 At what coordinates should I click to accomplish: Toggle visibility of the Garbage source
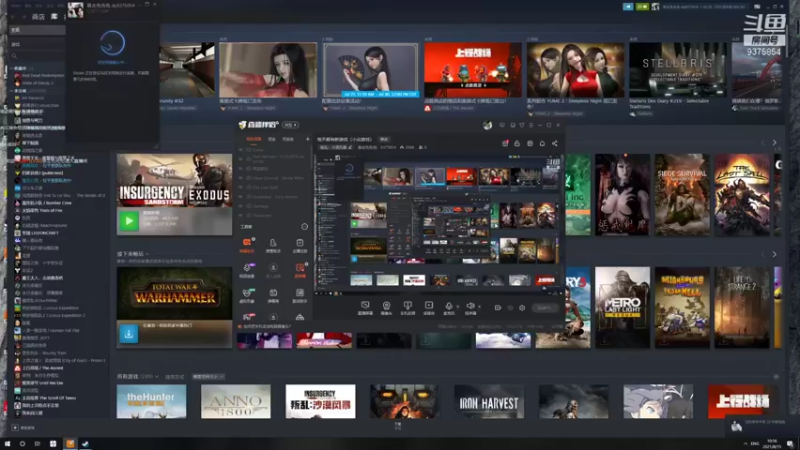[x=241, y=206]
